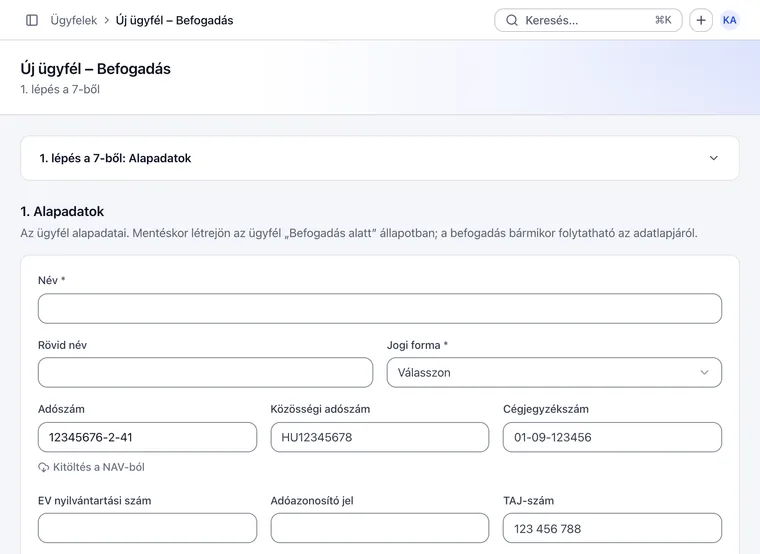
Task: Click into the Név field
Action: point(380,308)
